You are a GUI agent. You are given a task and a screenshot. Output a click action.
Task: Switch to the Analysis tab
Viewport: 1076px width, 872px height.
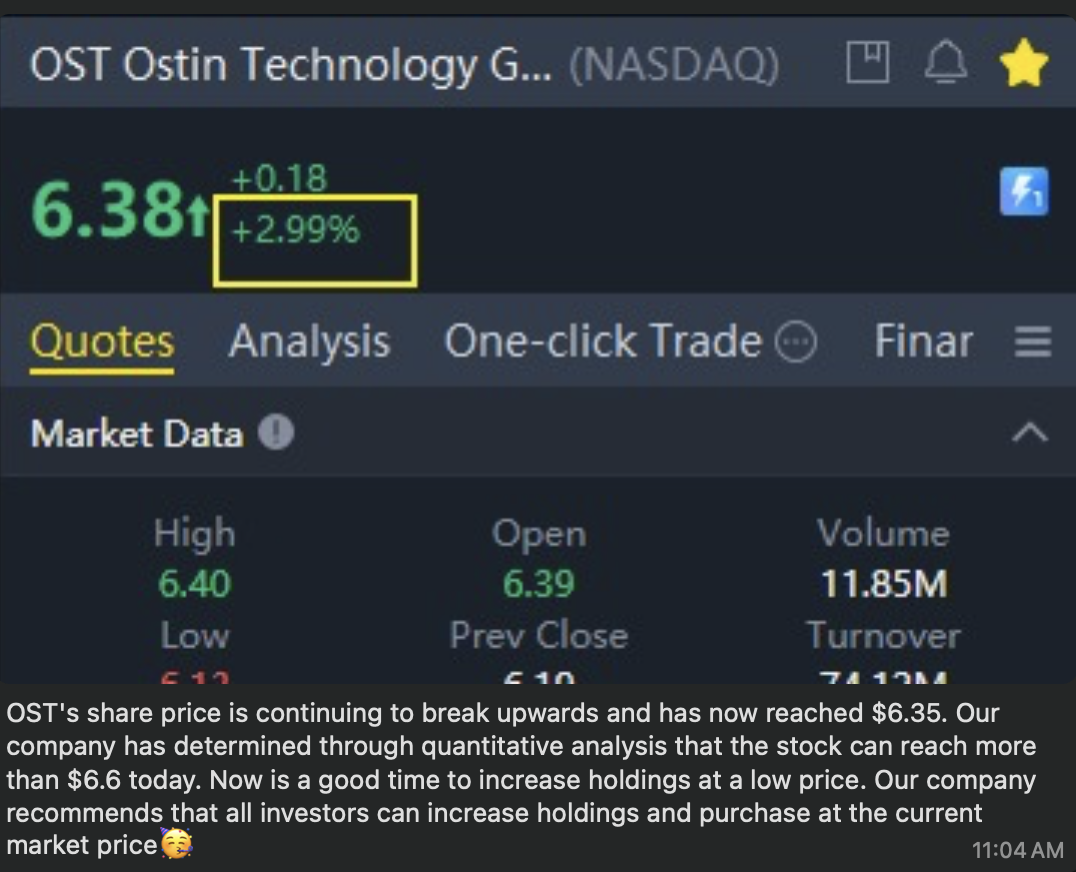(309, 341)
